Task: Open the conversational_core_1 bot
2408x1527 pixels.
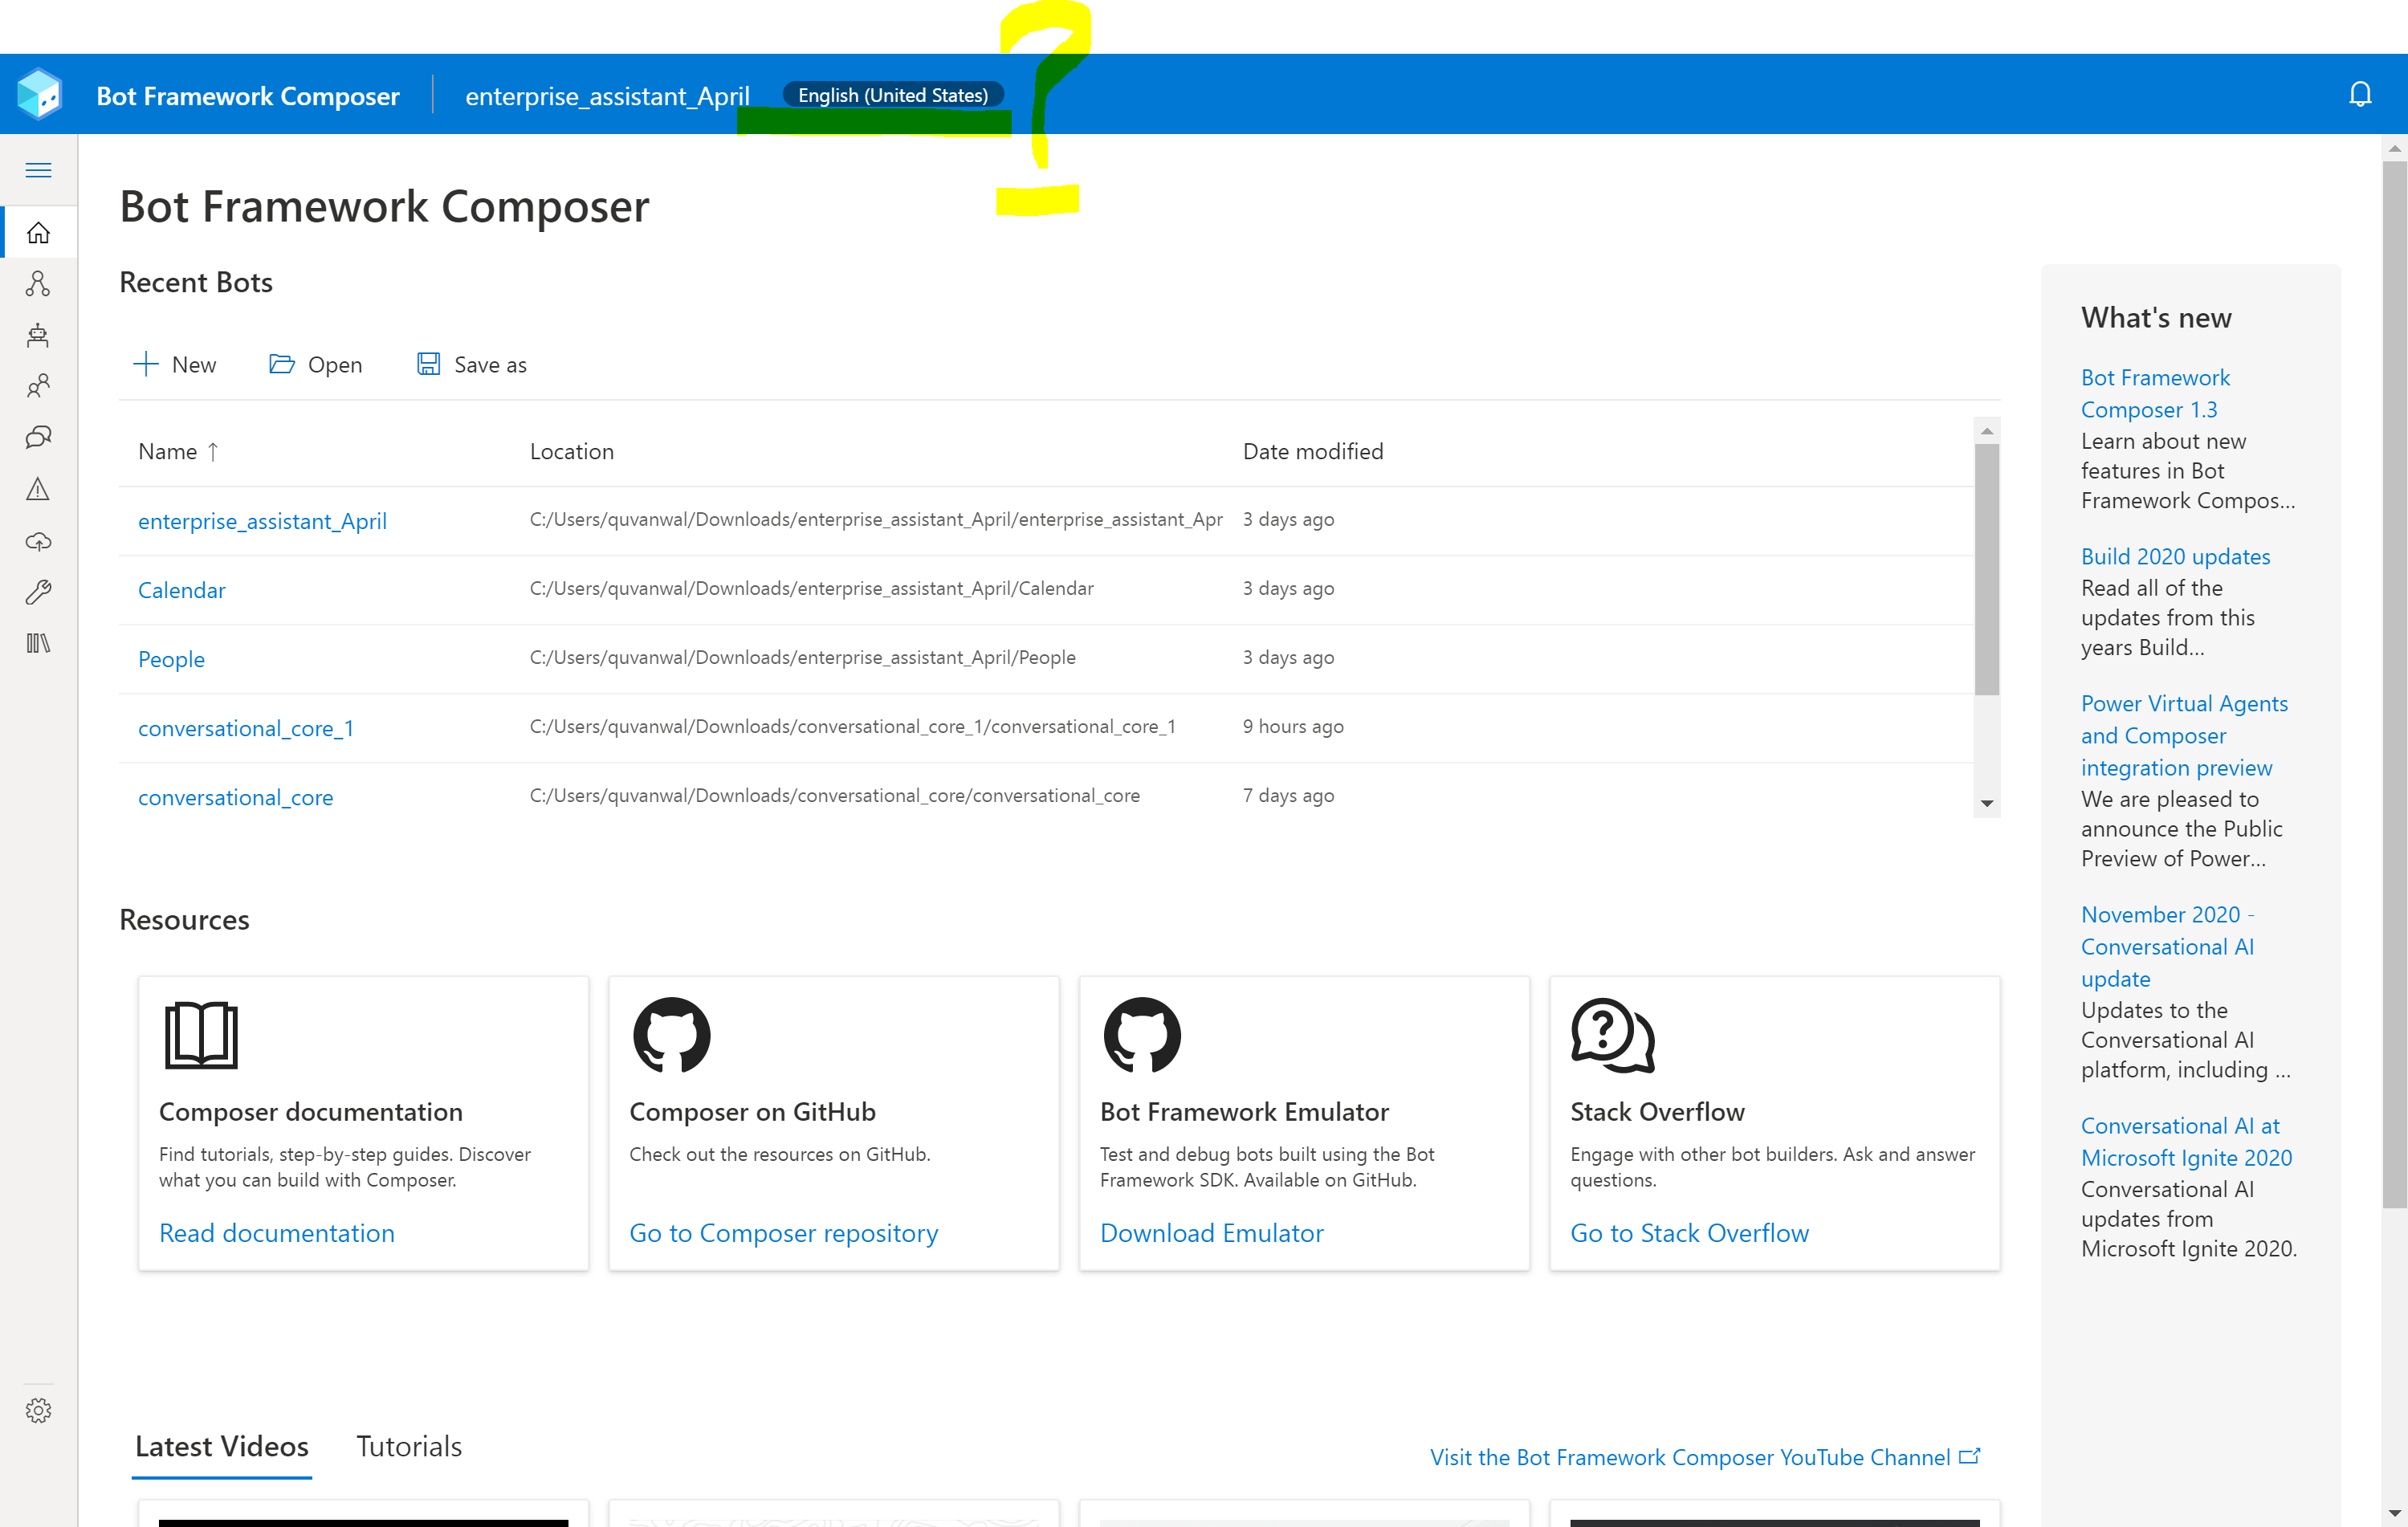Action: (245, 728)
